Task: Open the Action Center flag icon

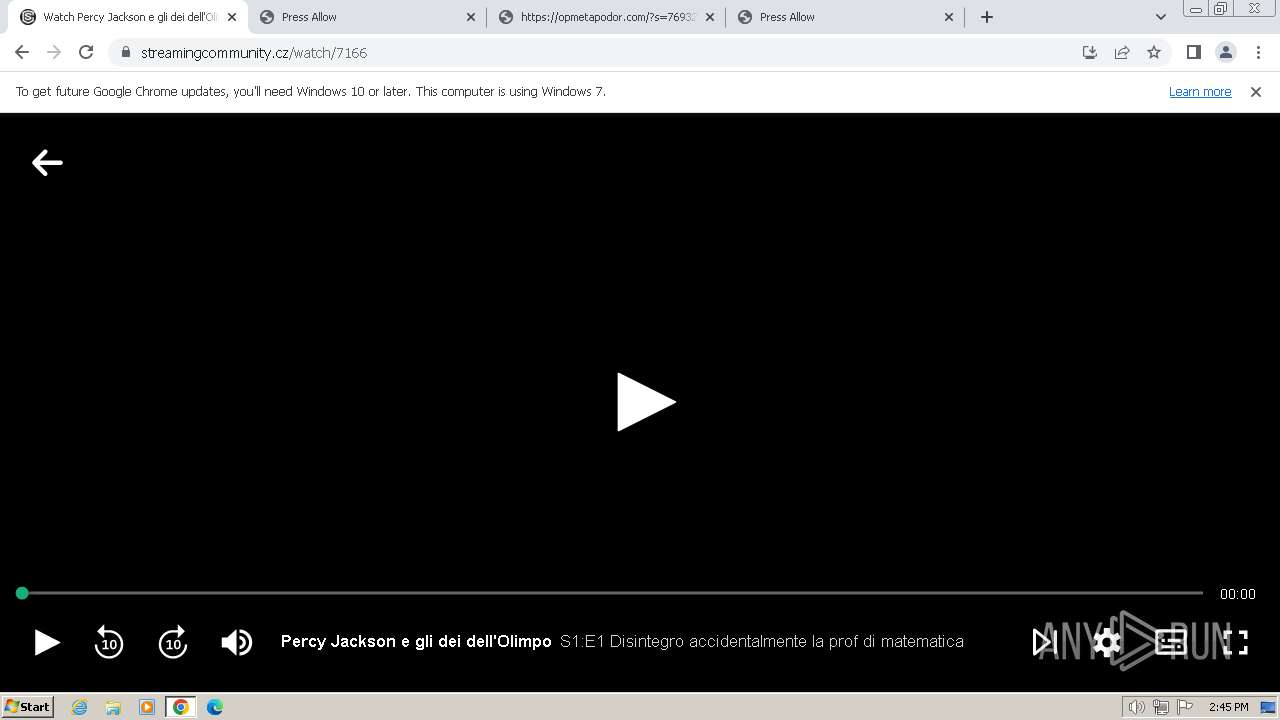Action: coord(1185,707)
